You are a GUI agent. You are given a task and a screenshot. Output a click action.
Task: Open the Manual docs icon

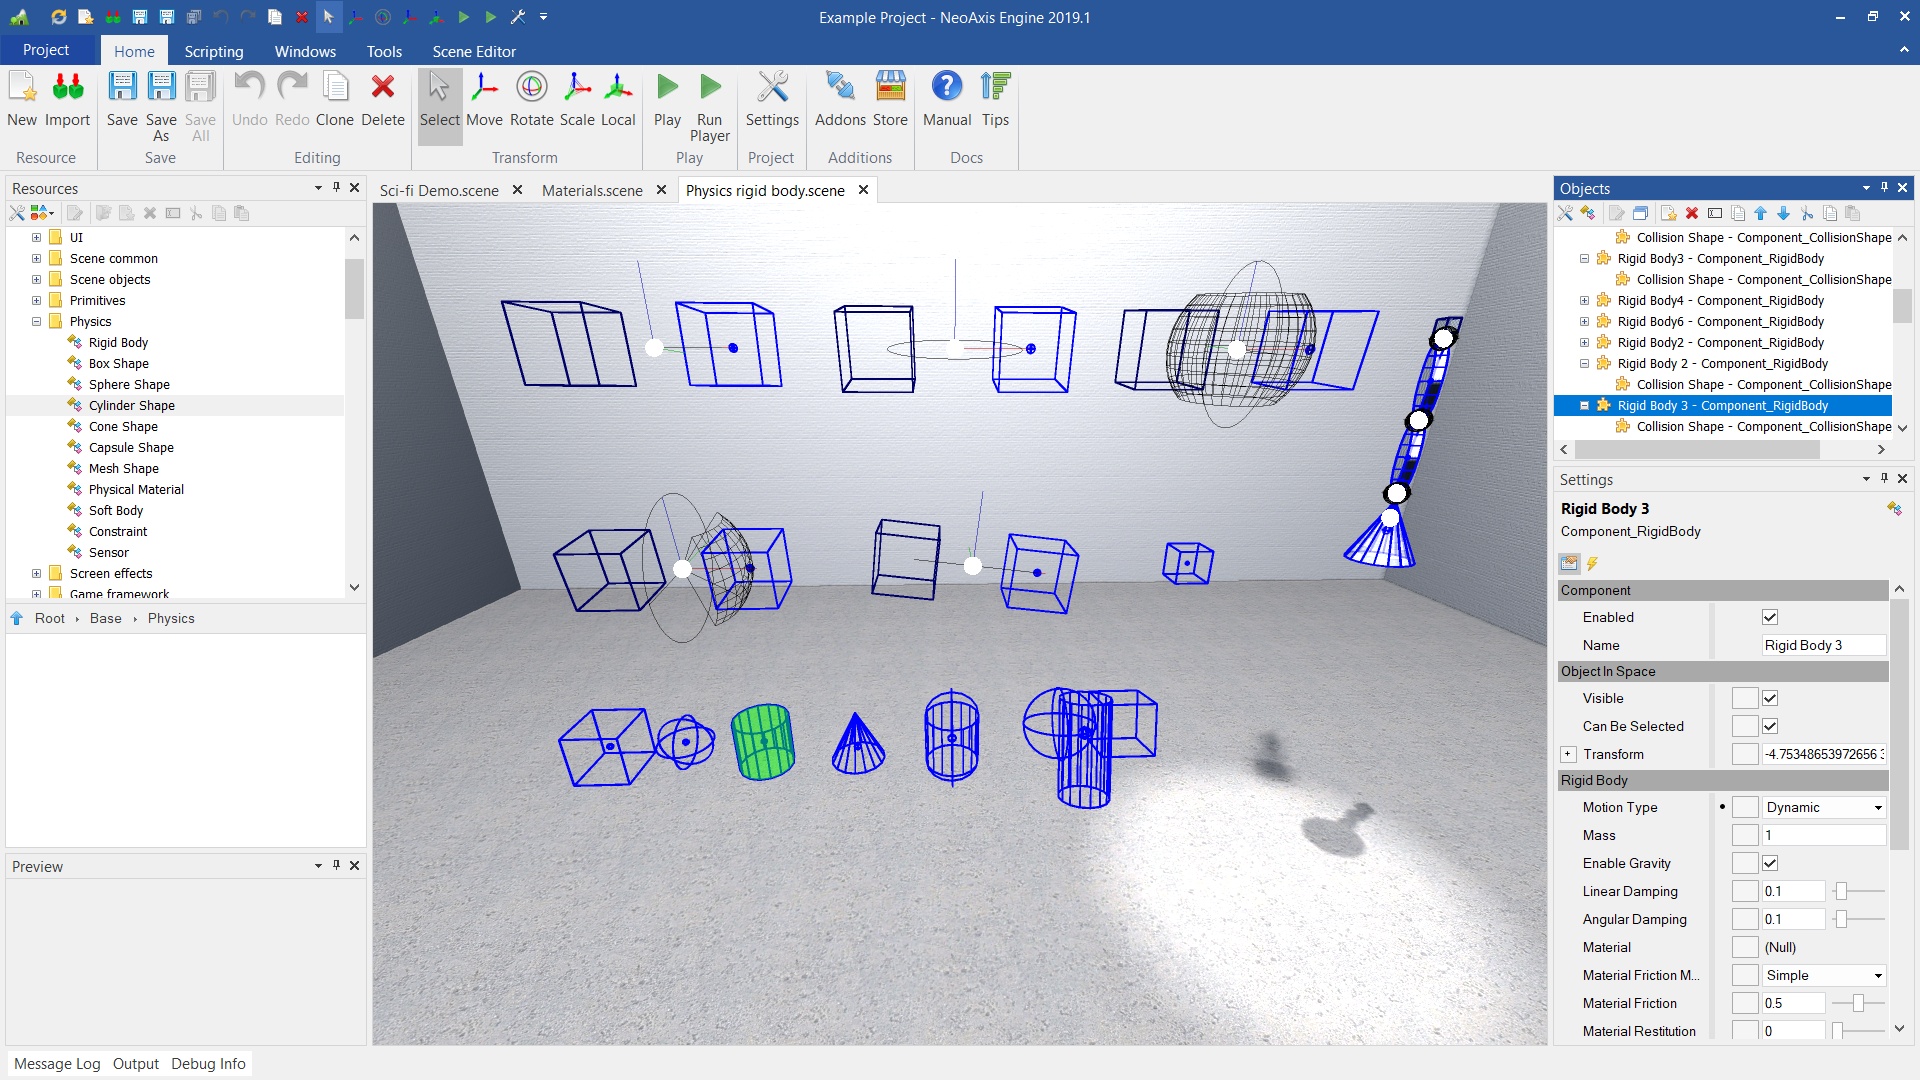tap(946, 99)
